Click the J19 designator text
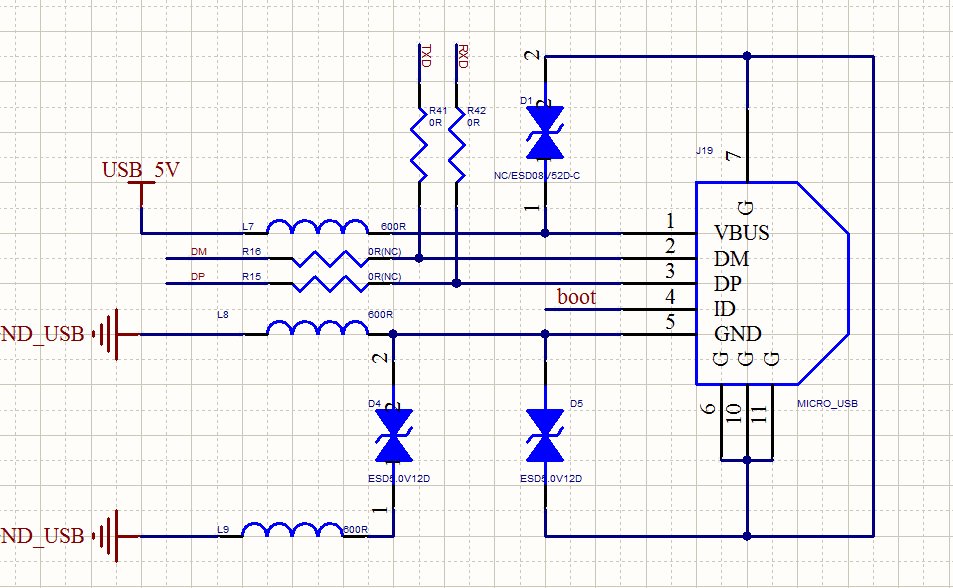 (x=704, y=150)
